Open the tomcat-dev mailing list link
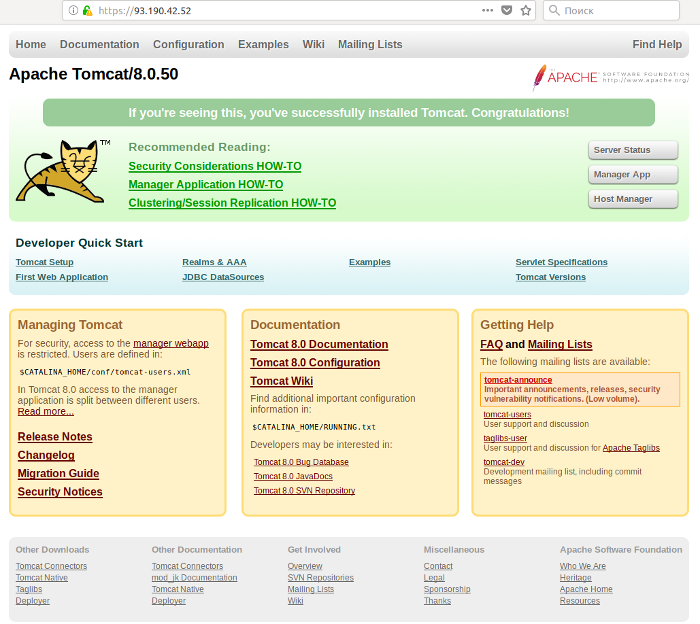Screen dimensions: 700x624 [504, 462]
